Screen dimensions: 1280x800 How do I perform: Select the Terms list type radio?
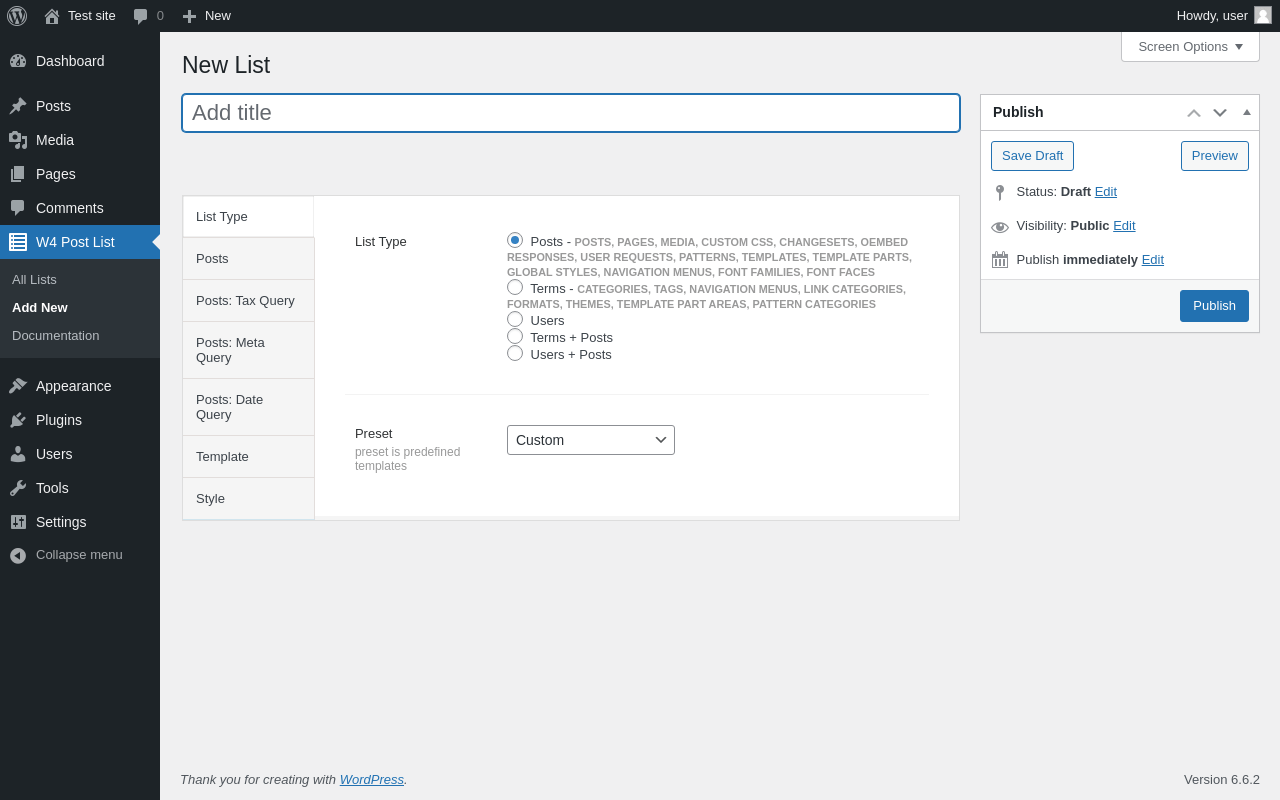[515, 287]
